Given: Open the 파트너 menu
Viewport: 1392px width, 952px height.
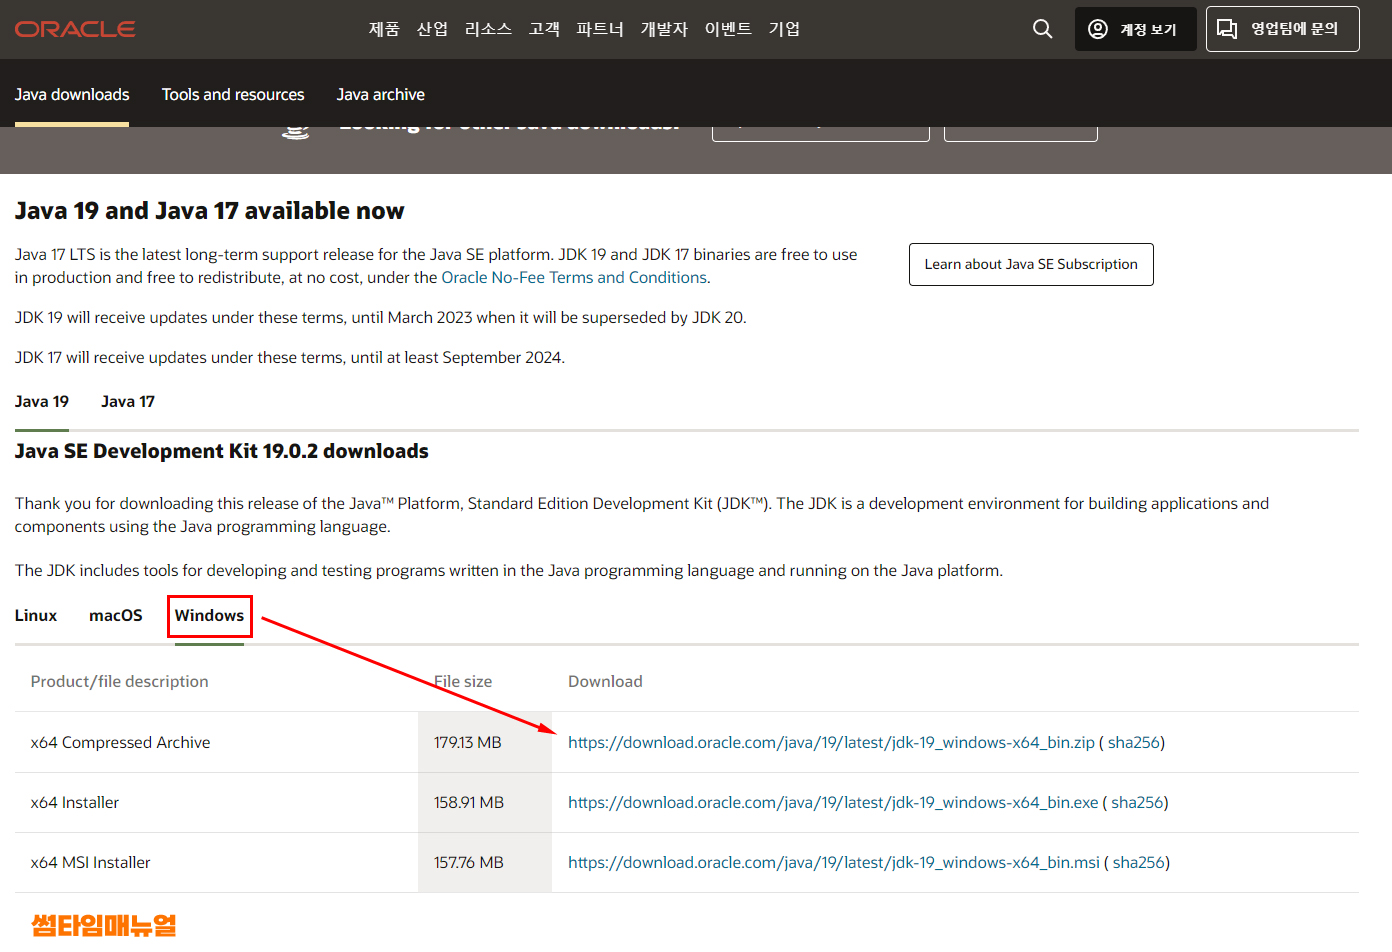Looking at the screenshot, I should [600, 29].
